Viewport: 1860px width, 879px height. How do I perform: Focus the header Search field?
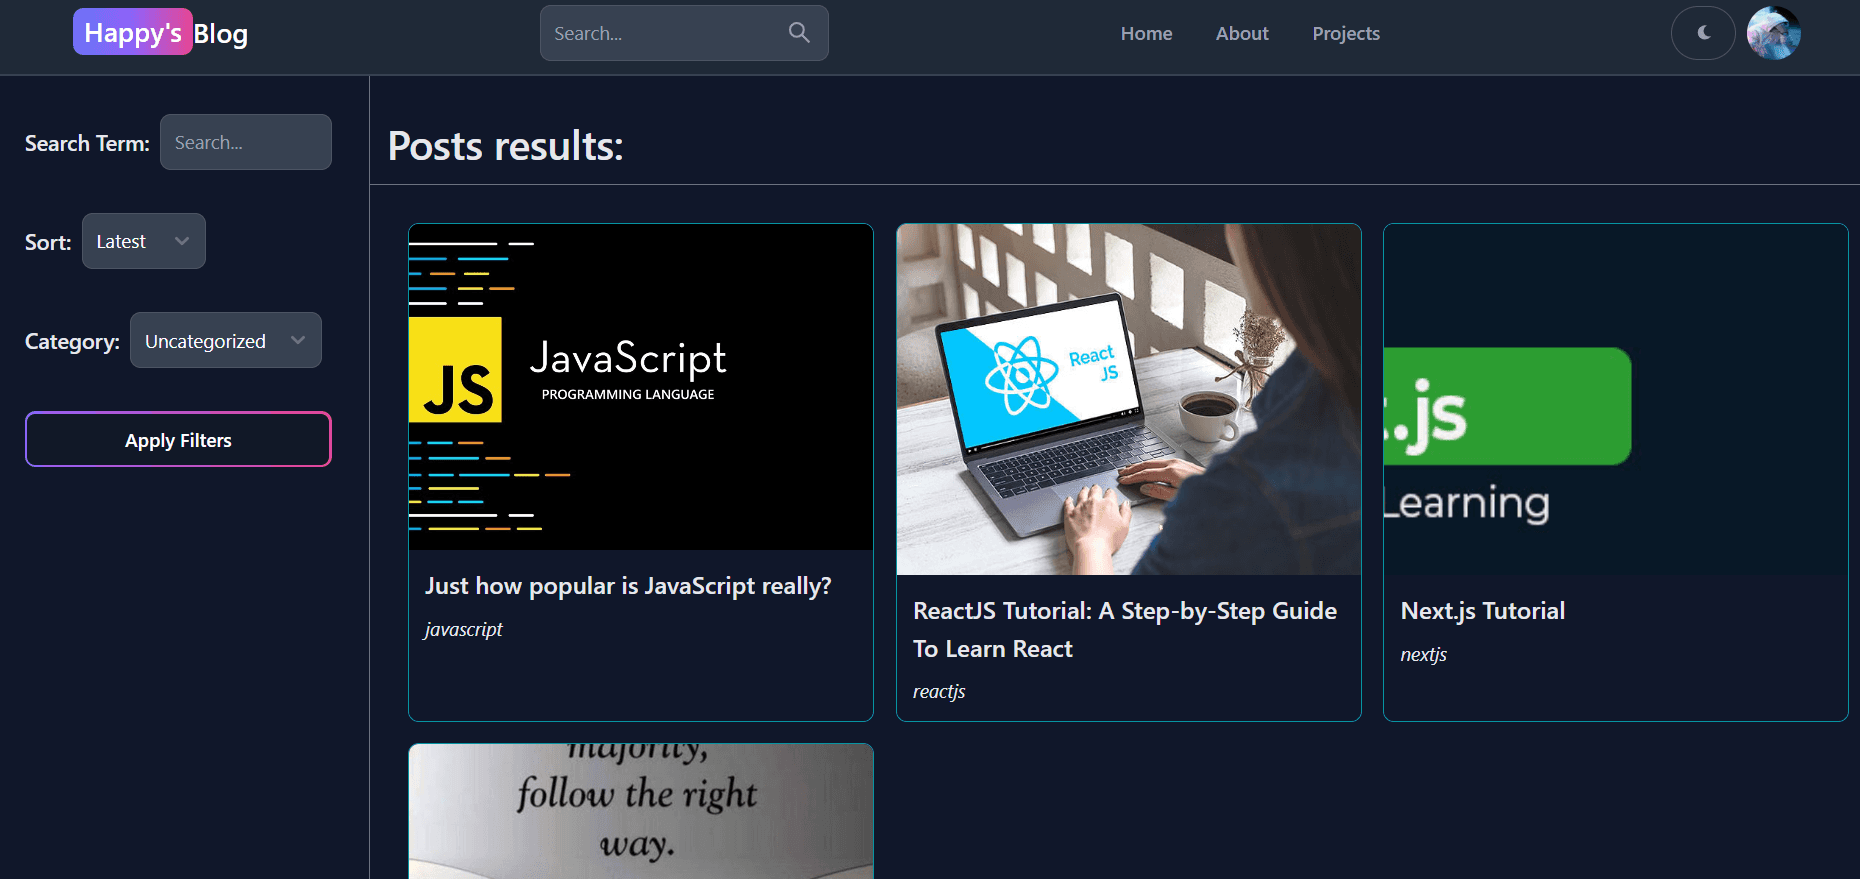coord(684,33)
